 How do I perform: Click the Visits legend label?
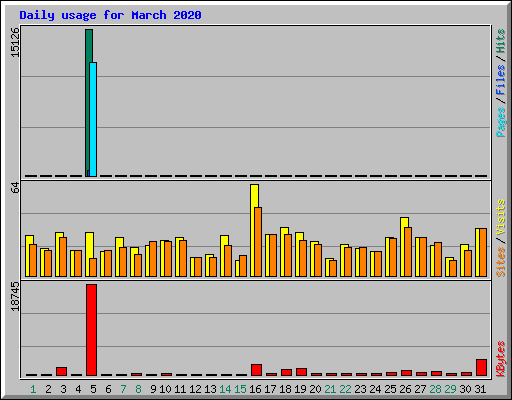tap(500, 218)
